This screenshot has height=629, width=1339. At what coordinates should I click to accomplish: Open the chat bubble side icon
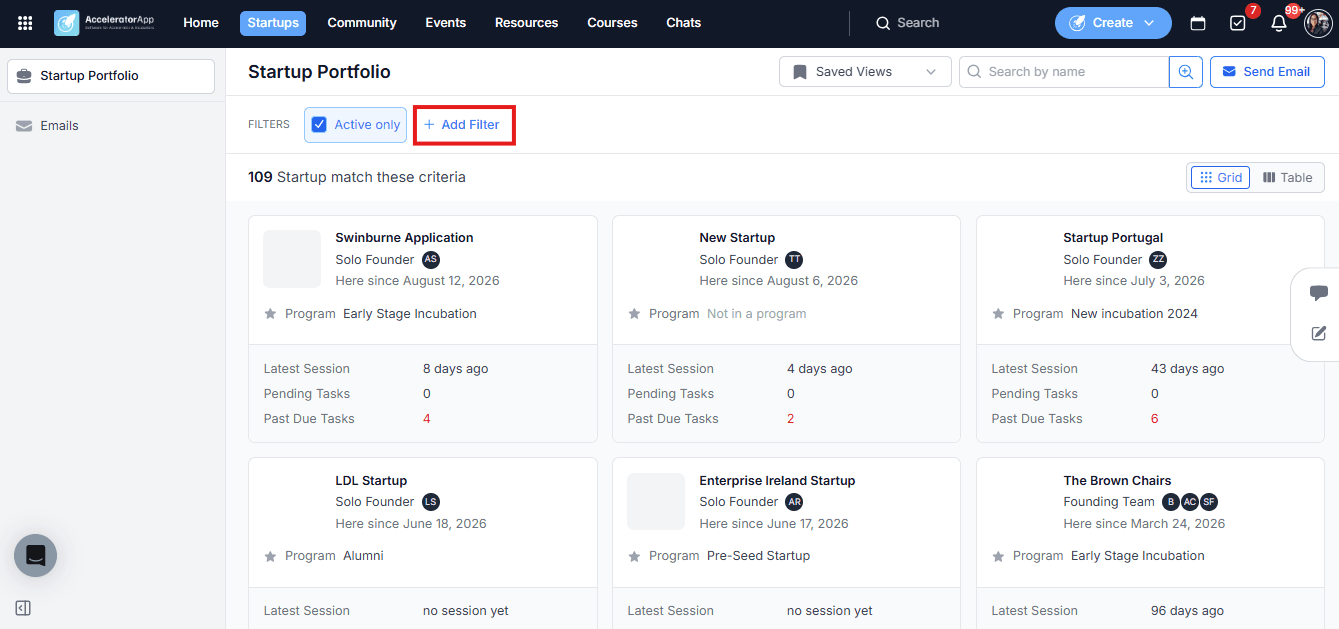click(x=1318, y=293)
